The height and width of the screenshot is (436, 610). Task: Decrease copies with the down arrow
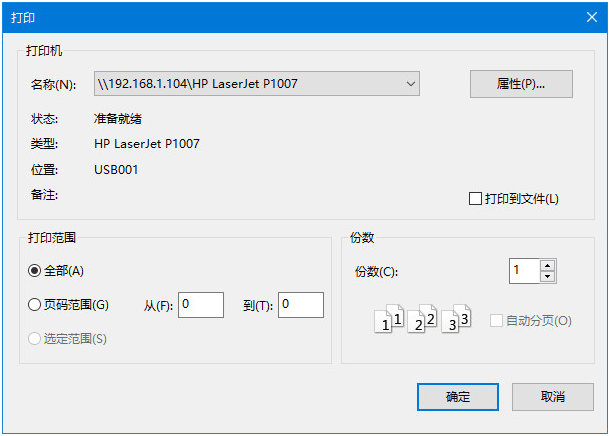coord(547,277)
